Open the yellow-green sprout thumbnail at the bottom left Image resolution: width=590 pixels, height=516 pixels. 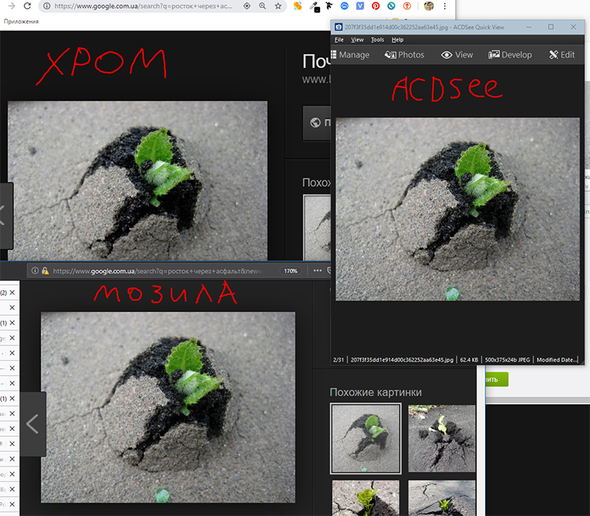coord(366,498)
